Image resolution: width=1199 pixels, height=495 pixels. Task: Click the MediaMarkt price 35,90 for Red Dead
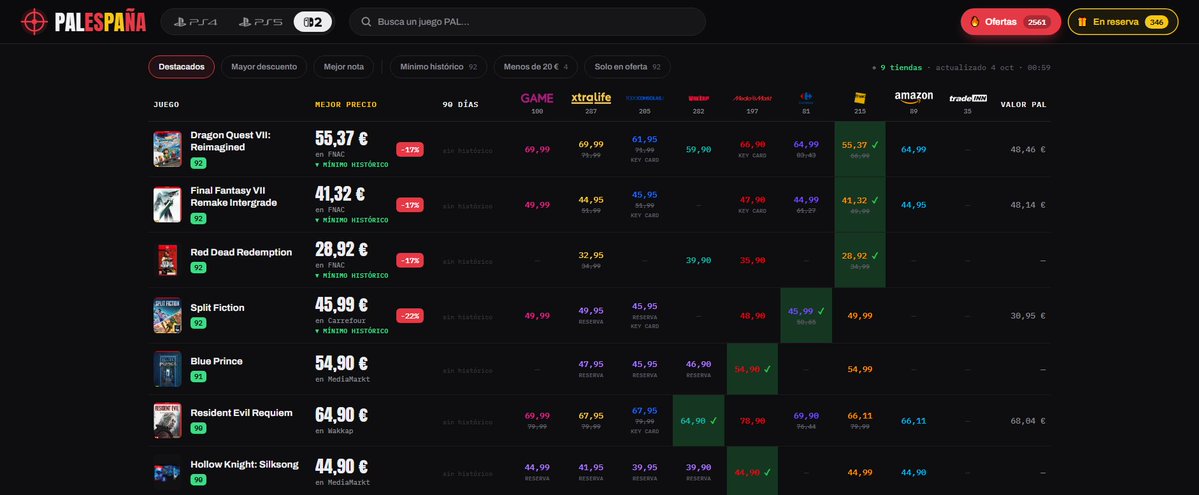click(x=752, y=260)
